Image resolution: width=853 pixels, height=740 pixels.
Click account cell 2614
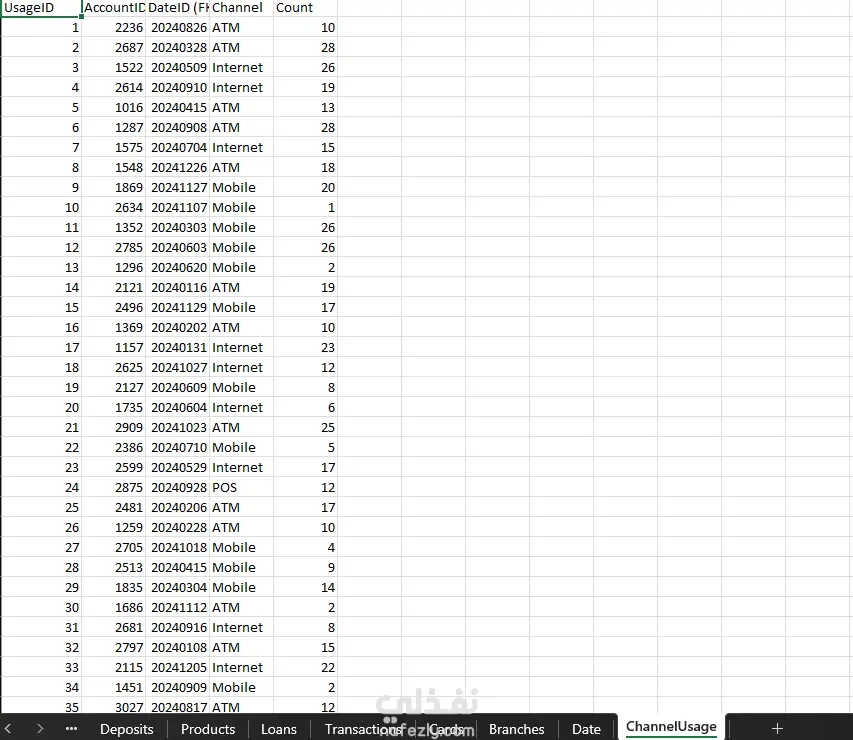point(114,88)
